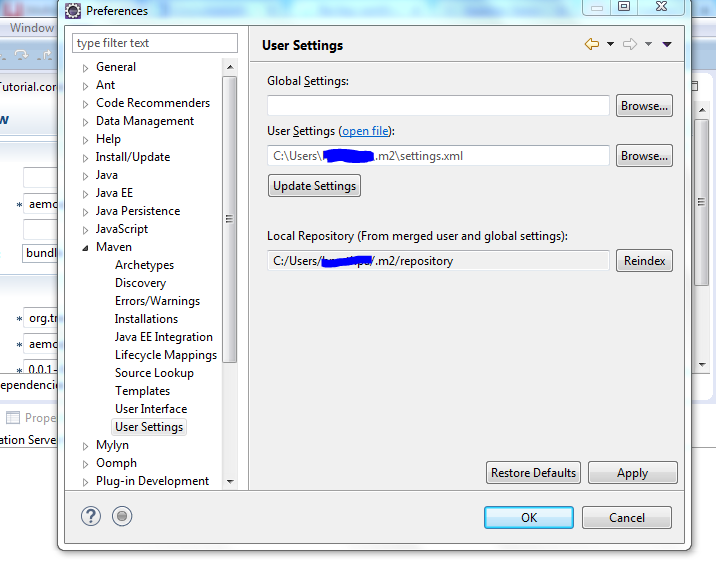Open the preferences page view menu triangle

(667, 44)
